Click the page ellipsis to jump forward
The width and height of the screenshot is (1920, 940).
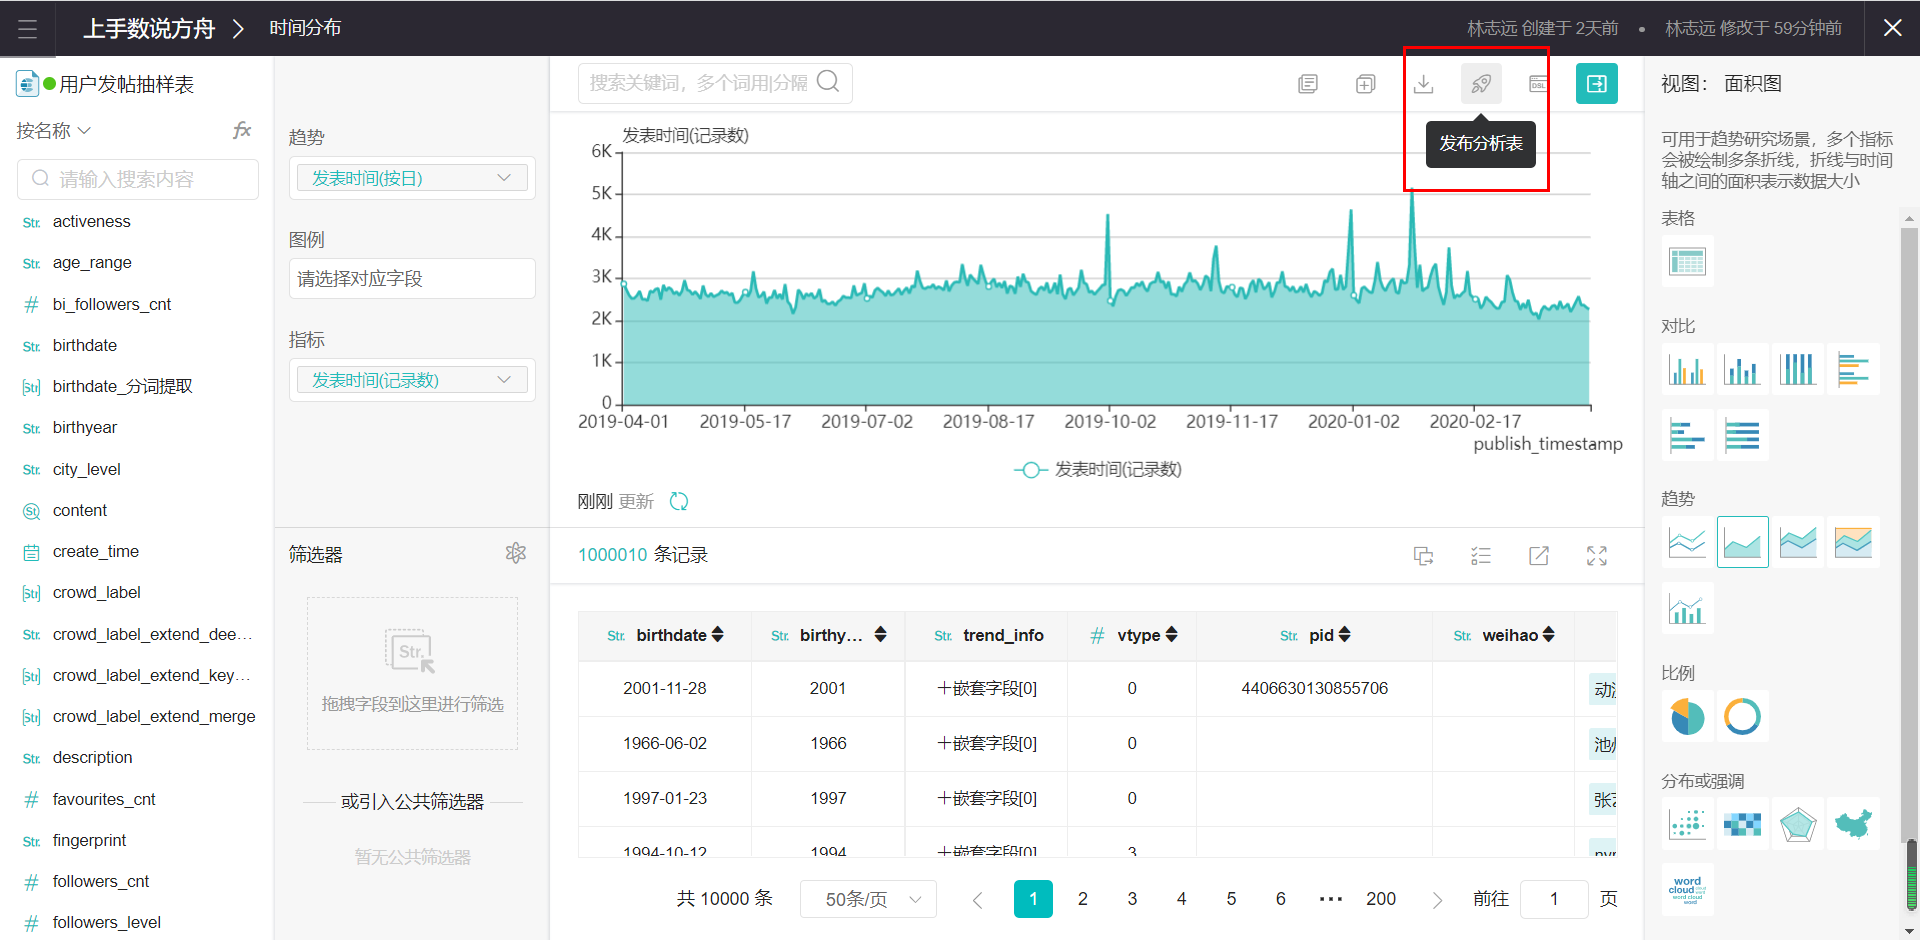pyautogui.click(x=1331, y=899)
